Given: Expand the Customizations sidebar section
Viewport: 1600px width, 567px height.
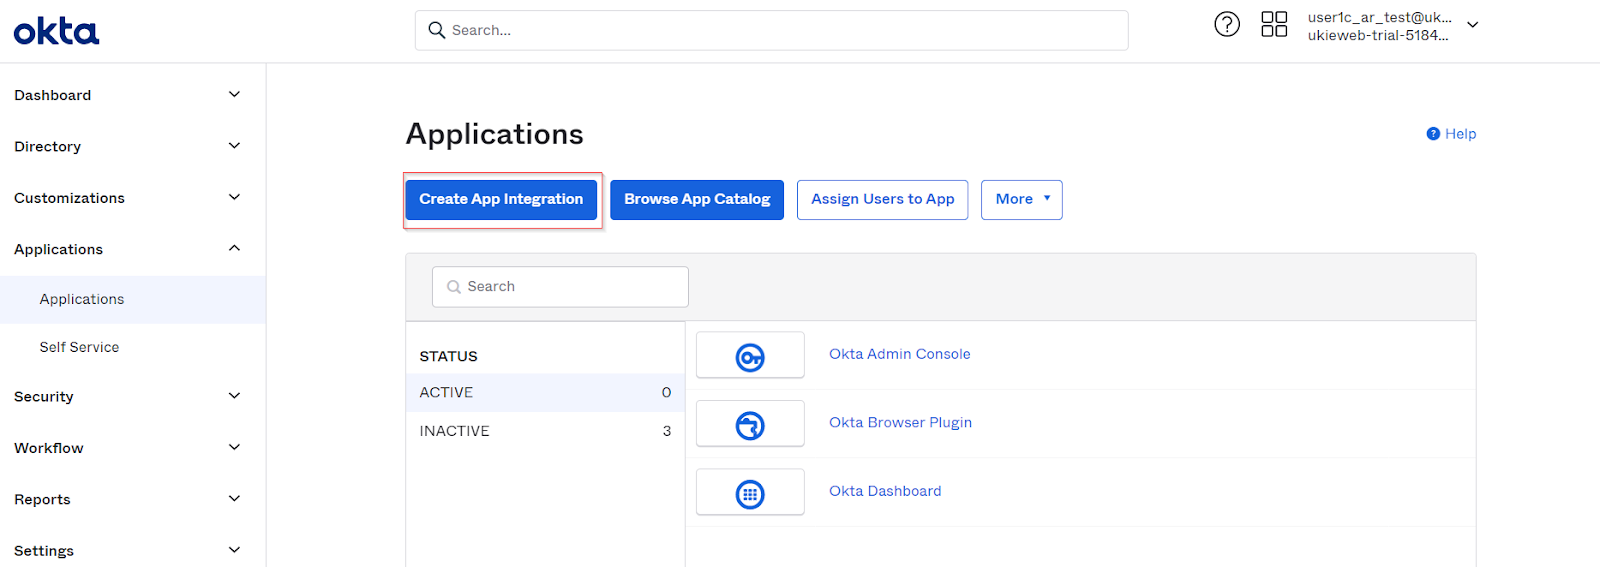Looking at the screenshot, I should pyautogui.click(x=234, y=197).
